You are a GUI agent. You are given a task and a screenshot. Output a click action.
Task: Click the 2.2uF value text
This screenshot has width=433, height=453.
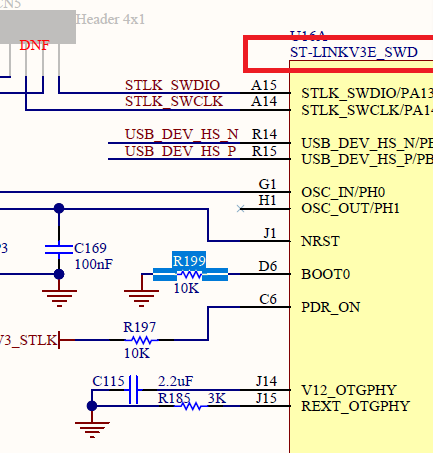(x=176, y=381)
